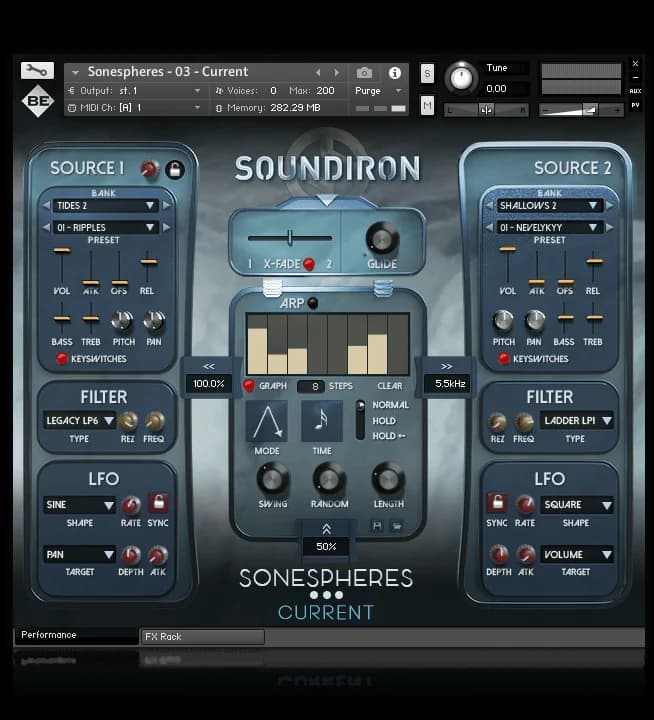Image resolution: width=654 pixels, height=720 pixels.
Task: Click the arp save preset disk icon
Action: (x=378, y=526)
